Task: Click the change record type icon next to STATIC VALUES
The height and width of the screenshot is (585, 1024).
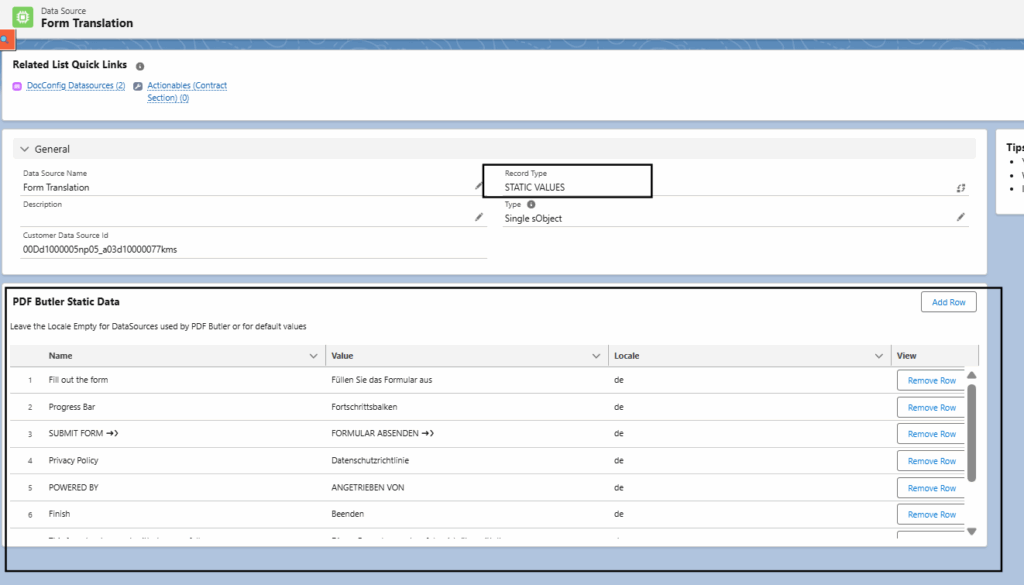Action: [x=960, y=187]
